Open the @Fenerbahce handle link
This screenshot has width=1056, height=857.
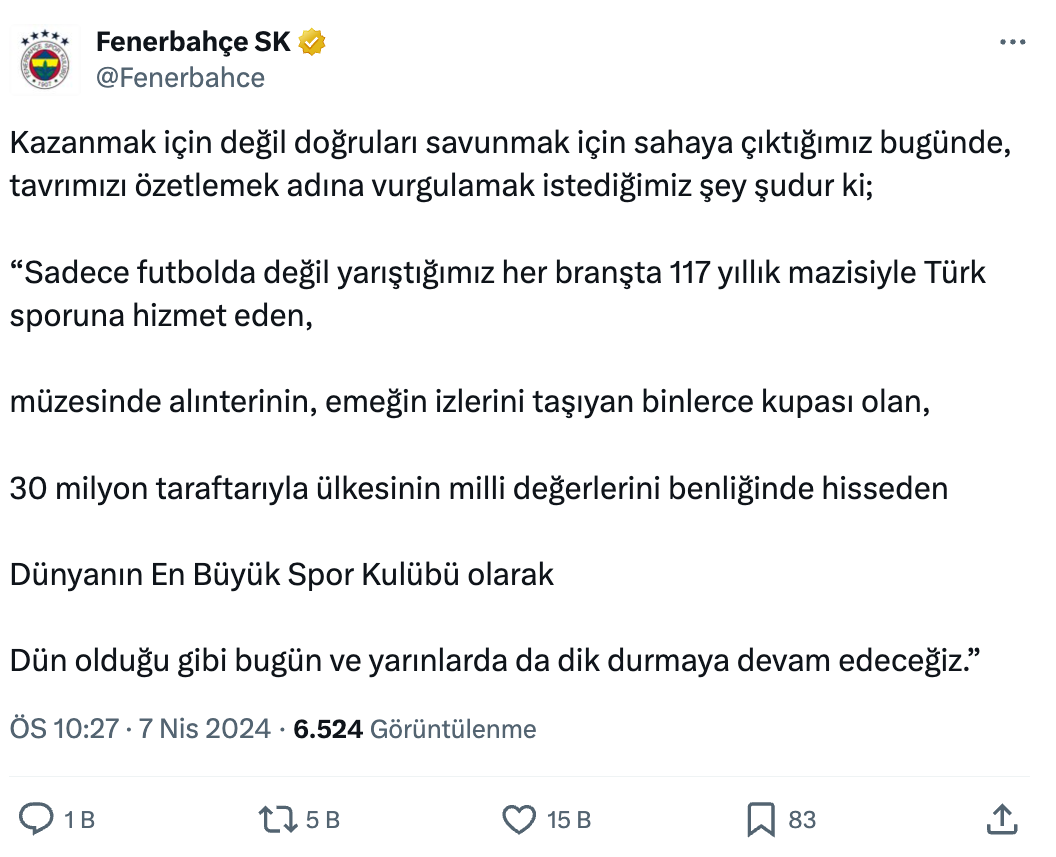pyautogui.click(x=180, y=78)
